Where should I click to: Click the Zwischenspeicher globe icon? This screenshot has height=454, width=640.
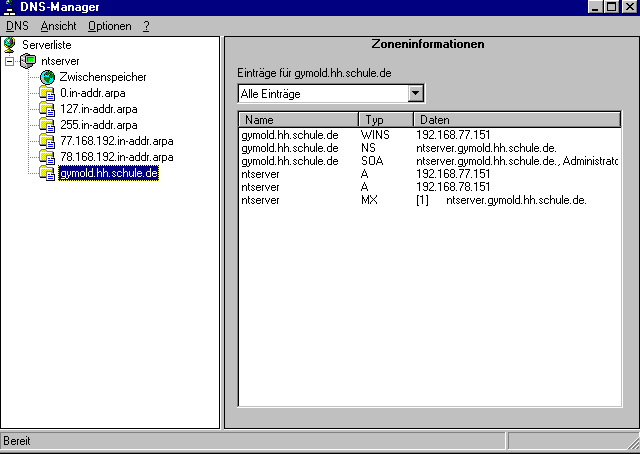47,77
